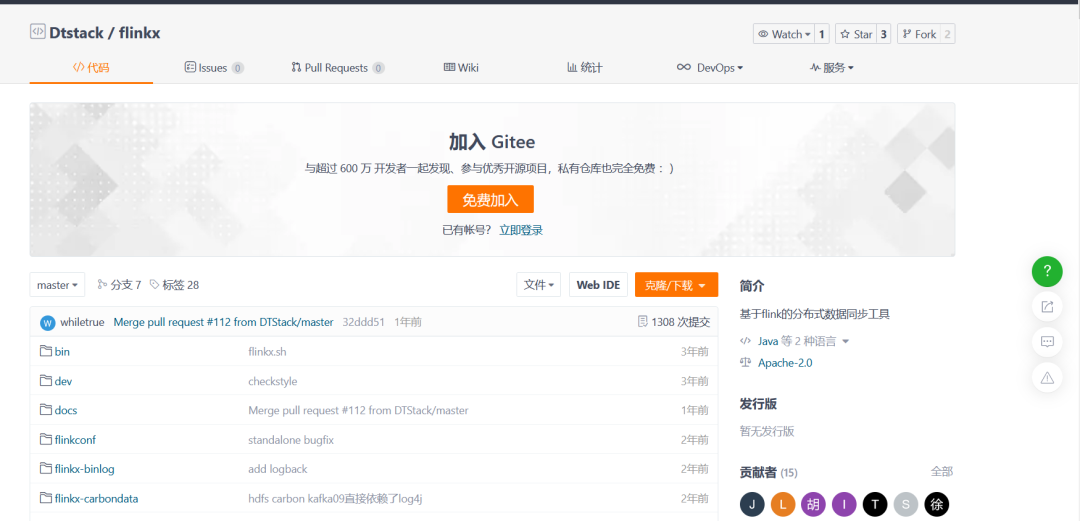
Task: Click the commit history icon near 1308
Action: pos(643,322)
